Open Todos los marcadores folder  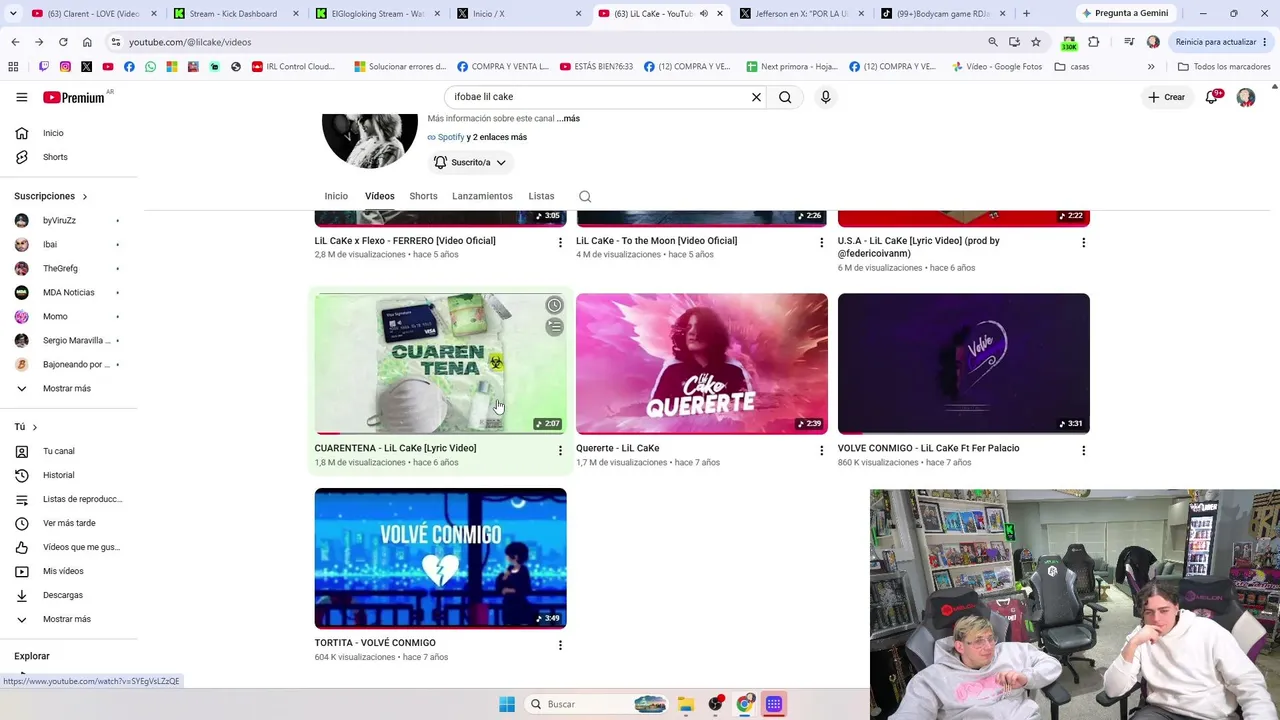coord(1224,67)
